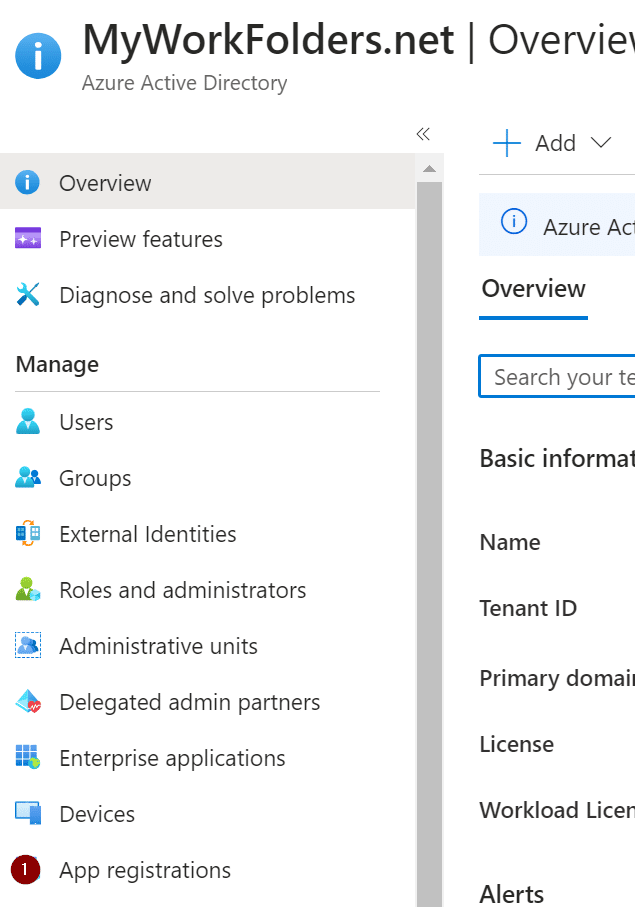Switch to the Overview tab
The image size is (635, 907).
click(533, 288)
